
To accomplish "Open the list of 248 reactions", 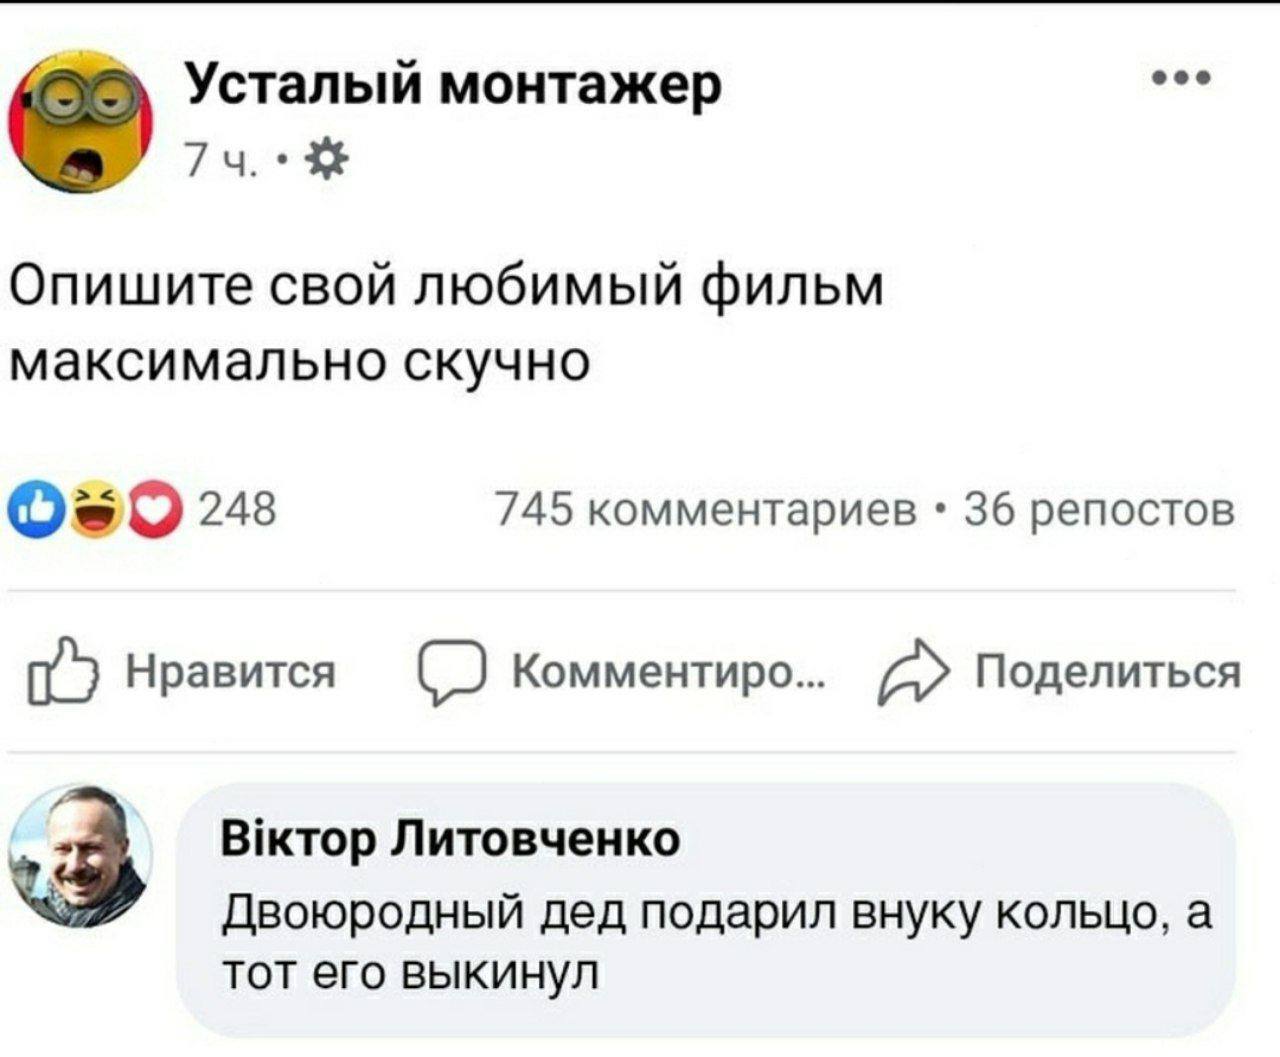I will 237,510.
